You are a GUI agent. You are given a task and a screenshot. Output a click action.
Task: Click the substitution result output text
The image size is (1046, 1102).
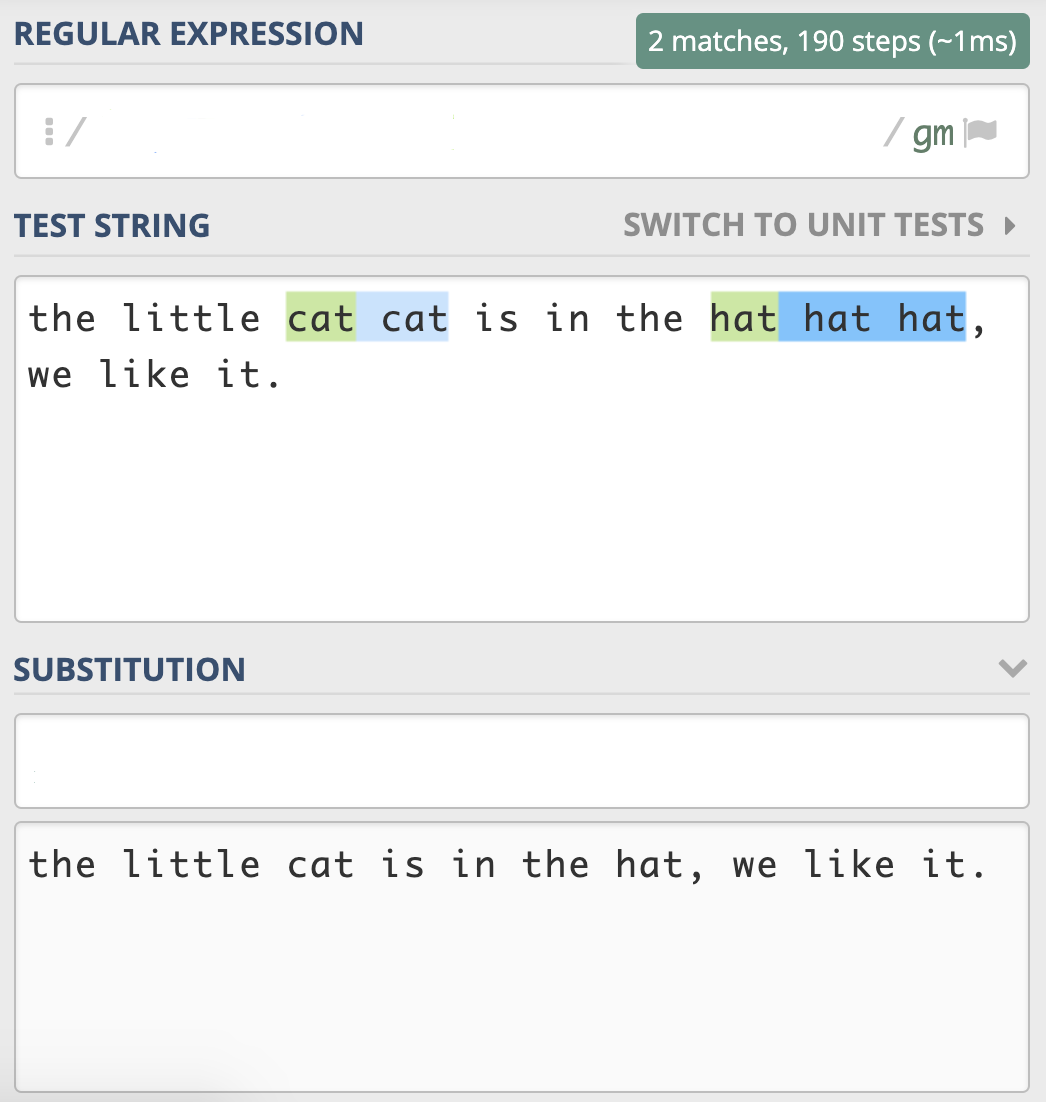tap(508, 864)
